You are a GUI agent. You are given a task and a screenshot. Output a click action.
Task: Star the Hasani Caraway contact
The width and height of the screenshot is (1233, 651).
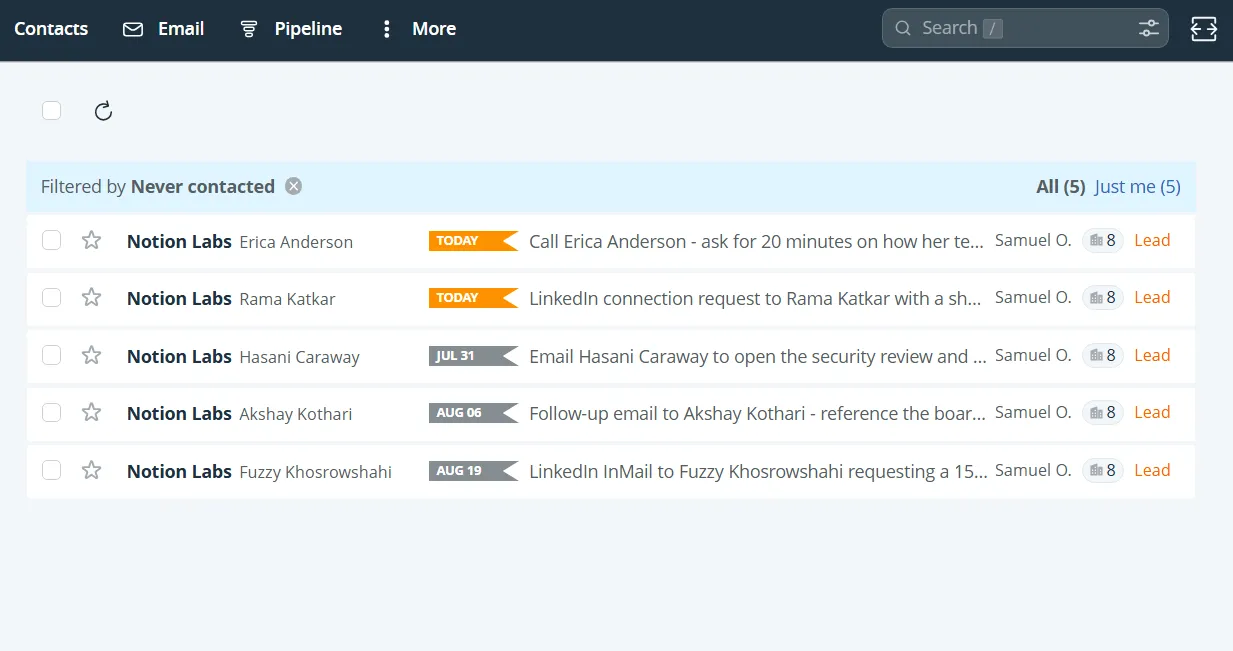click(91, 355)
